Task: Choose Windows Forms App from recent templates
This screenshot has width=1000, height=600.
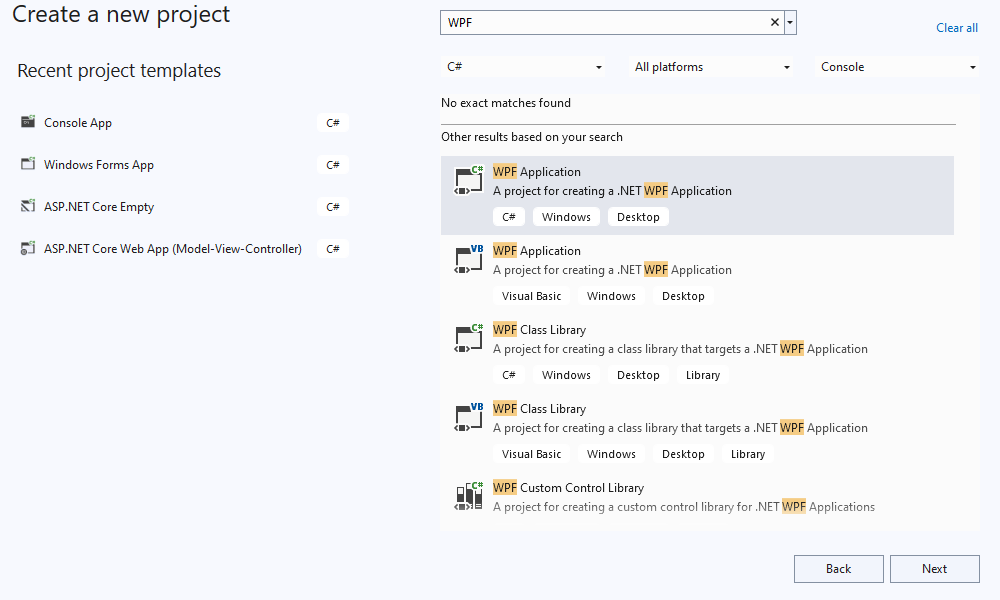Action: tap(99, 165)
